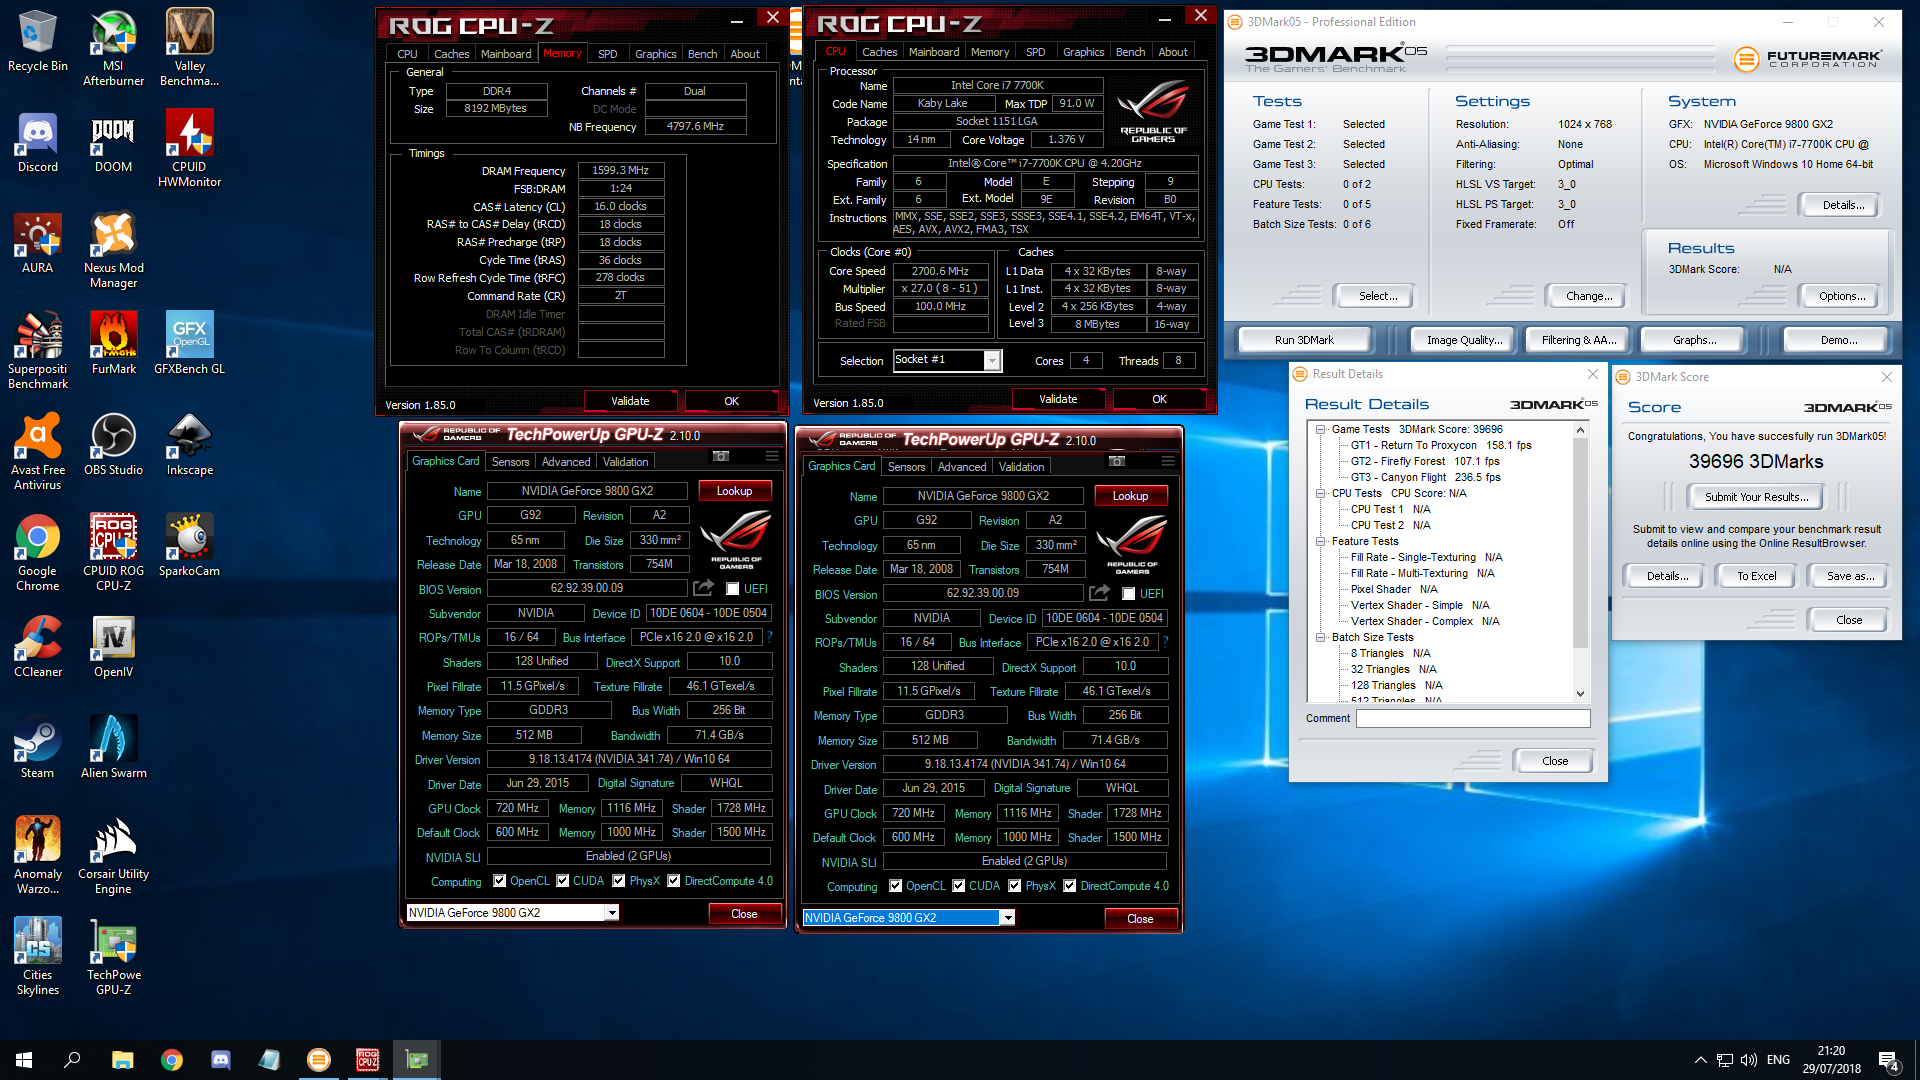
Task: Open Inkscape desktop shortcut
Action: coord(189,445)
